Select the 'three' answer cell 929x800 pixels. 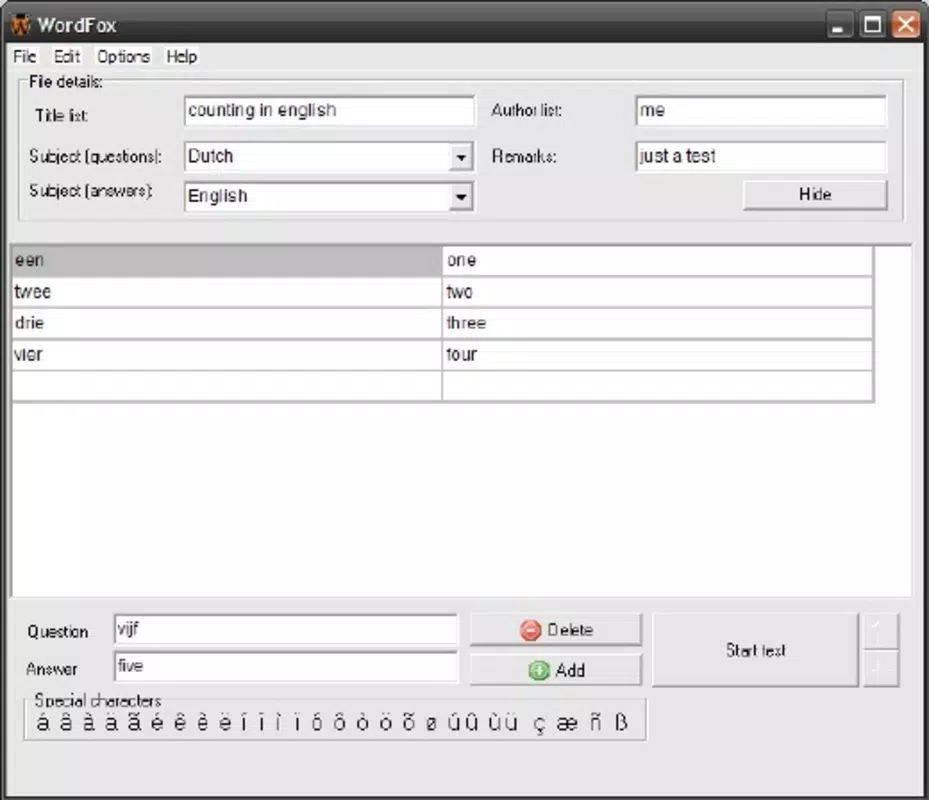658,324
